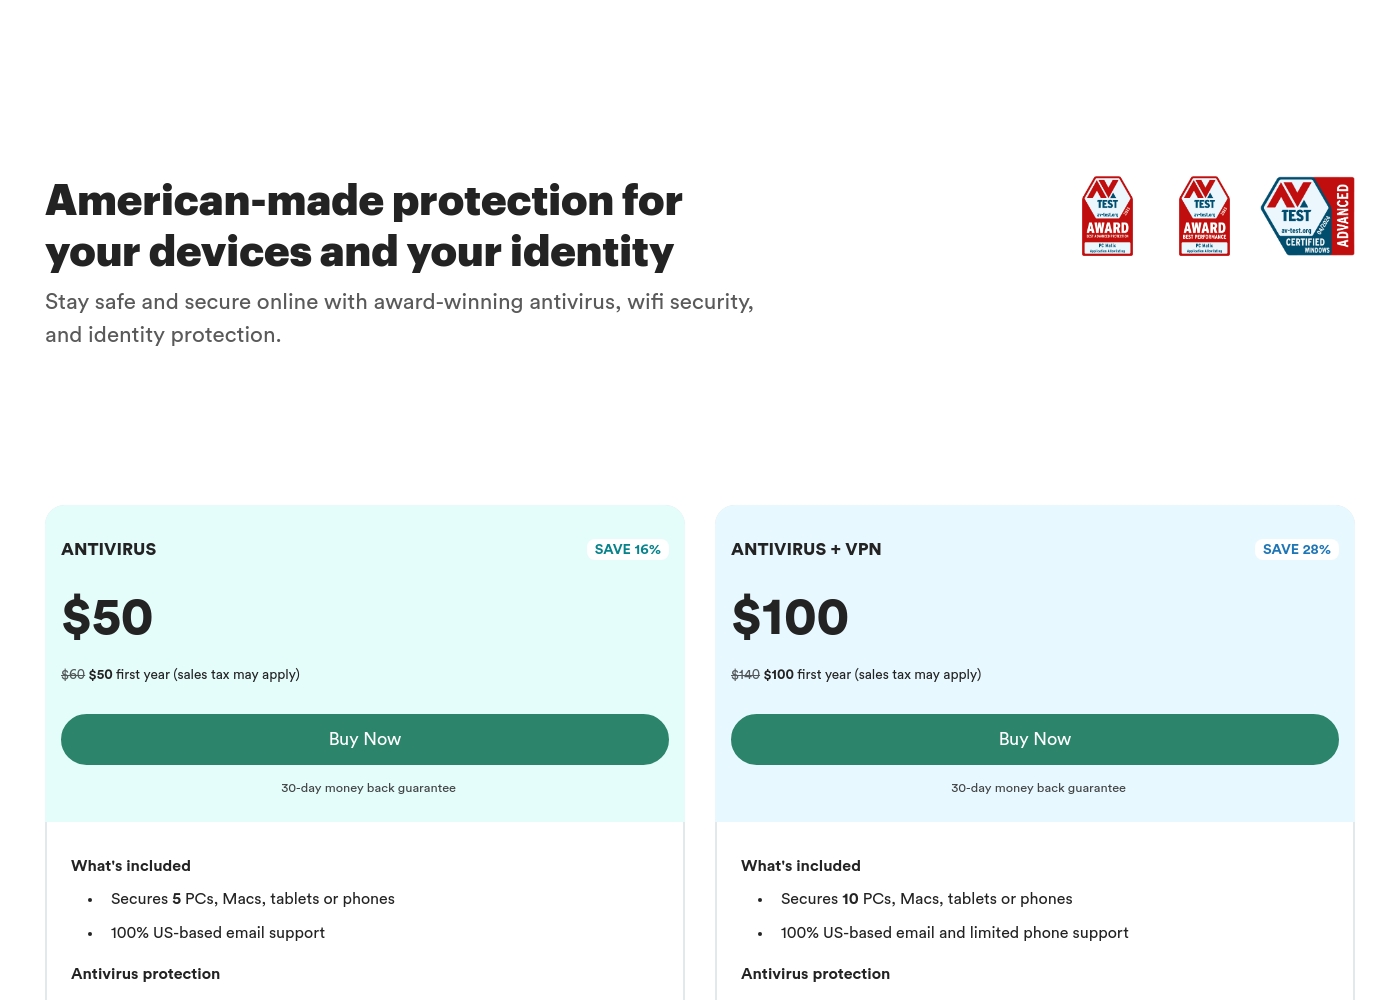Open the AV-TEST Certified Windows Advanced badge
The height and width of the screenshot is (1000, 1400).
pyautogui.click(x=1308, y=216)
